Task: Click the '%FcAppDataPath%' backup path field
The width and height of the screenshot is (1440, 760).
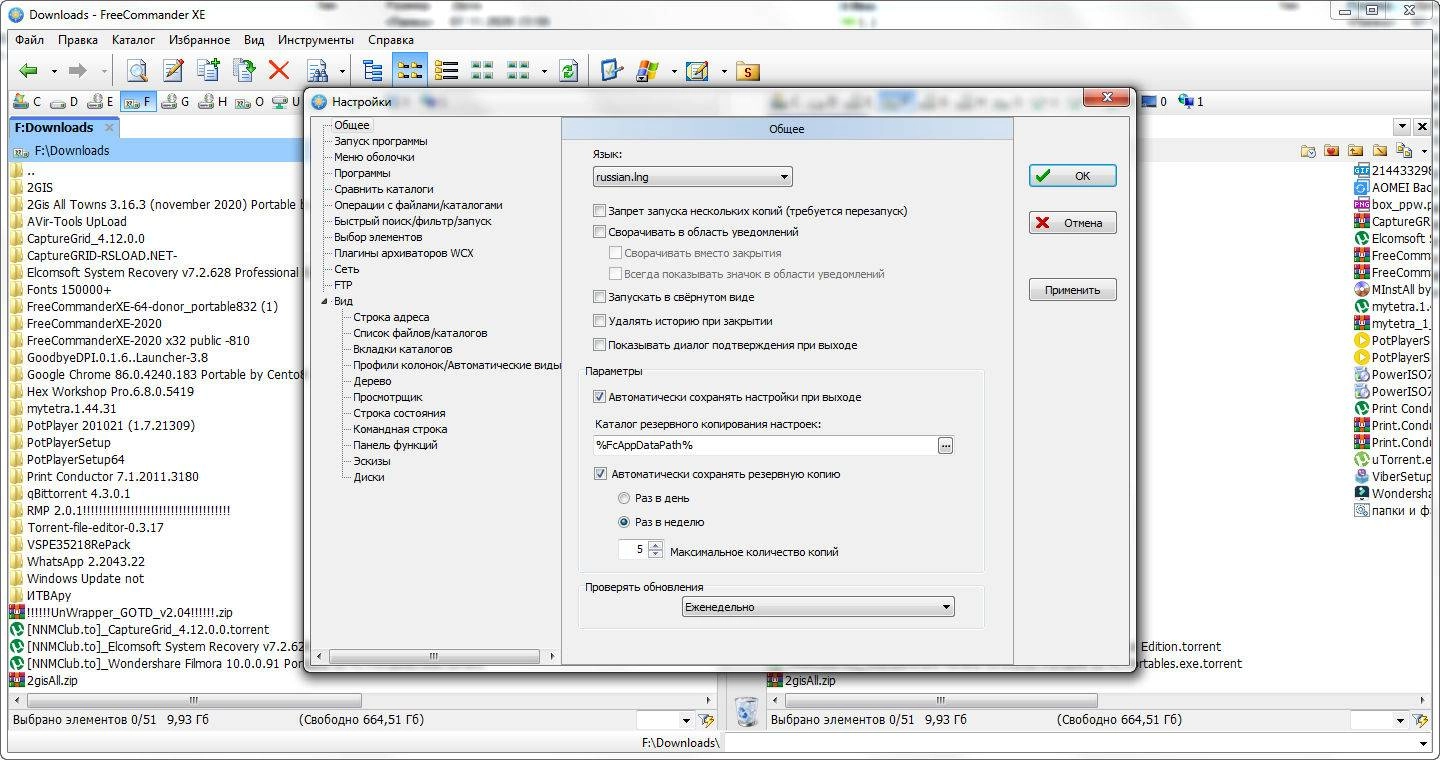Action: pyautogui.click(x=765, y=445)
